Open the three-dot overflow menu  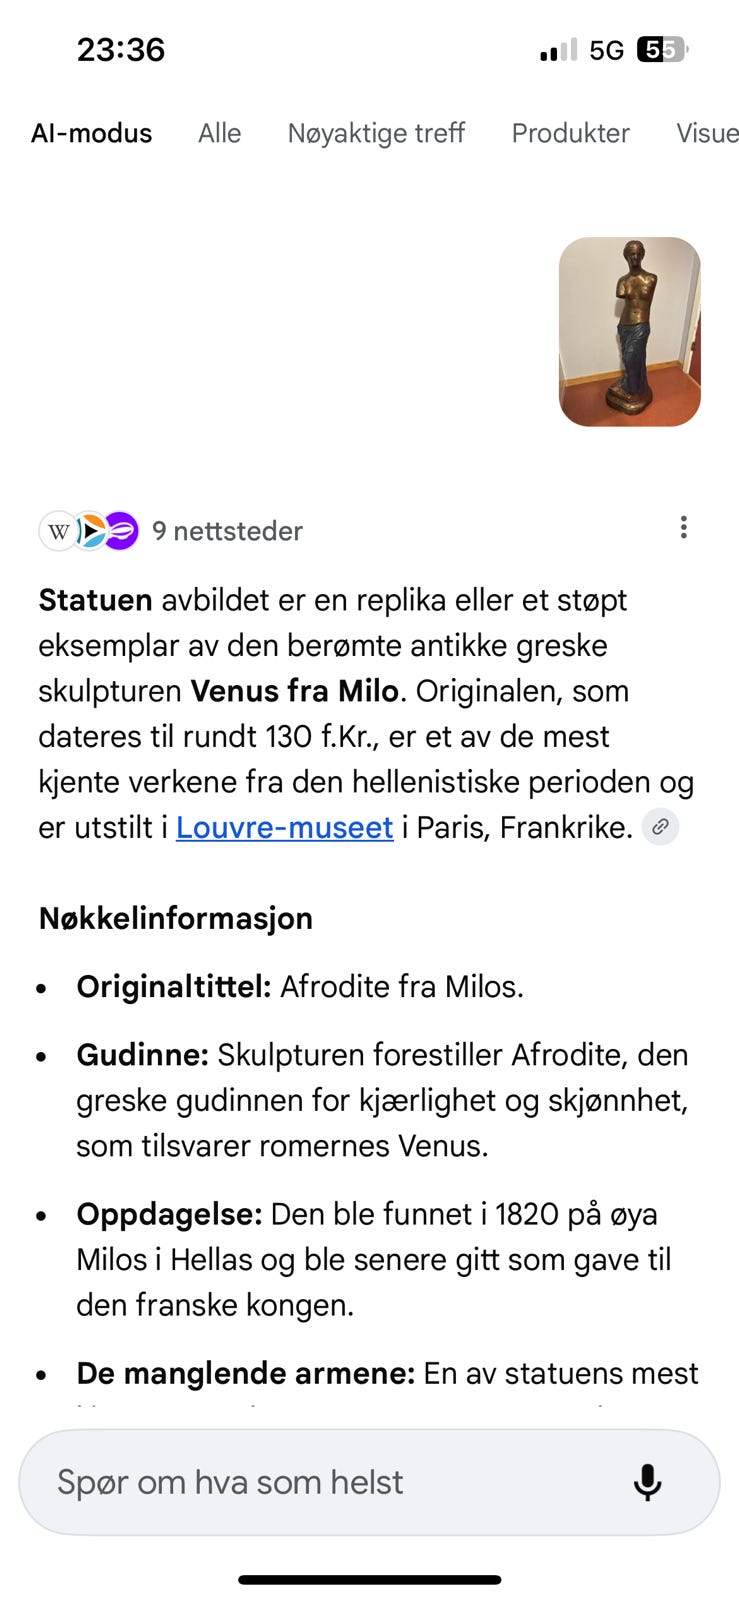click(x=684, y=527)
